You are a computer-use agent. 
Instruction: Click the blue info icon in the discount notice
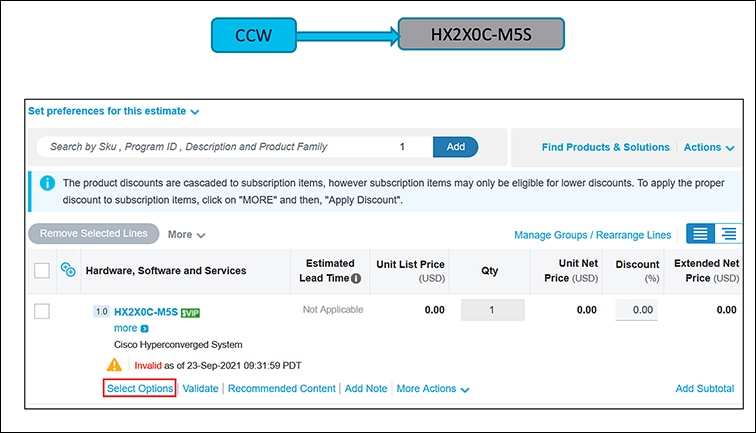pos(47,183)
